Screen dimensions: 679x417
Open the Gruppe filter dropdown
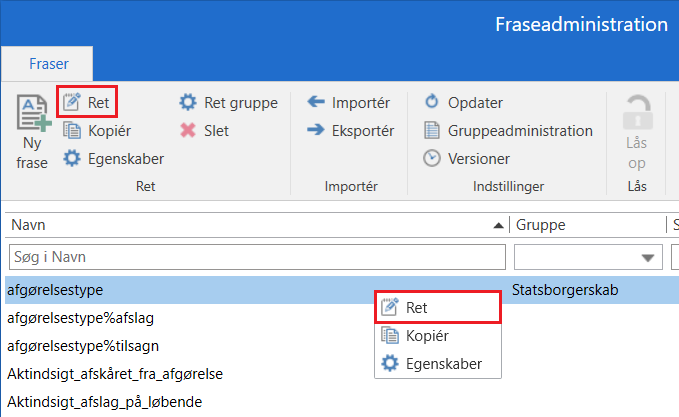click(x=650, y=257)
